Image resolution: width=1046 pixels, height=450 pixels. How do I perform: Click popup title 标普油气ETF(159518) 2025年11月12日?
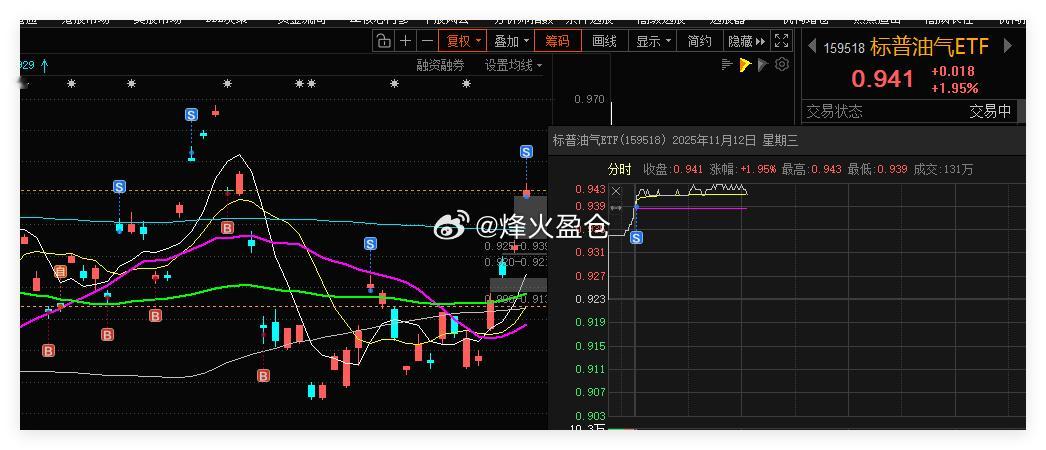(654, 141)
